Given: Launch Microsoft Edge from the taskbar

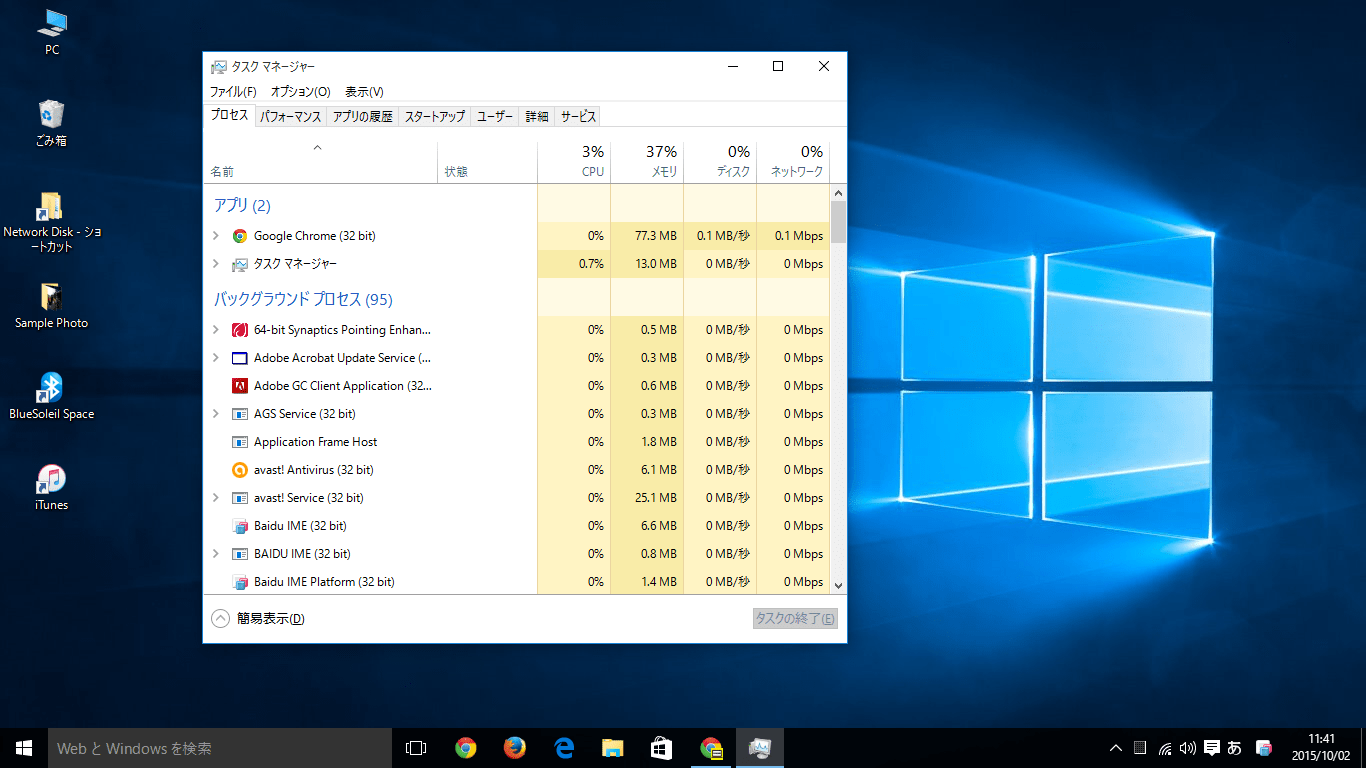Looking at the screenshot, I should point(563,748).
